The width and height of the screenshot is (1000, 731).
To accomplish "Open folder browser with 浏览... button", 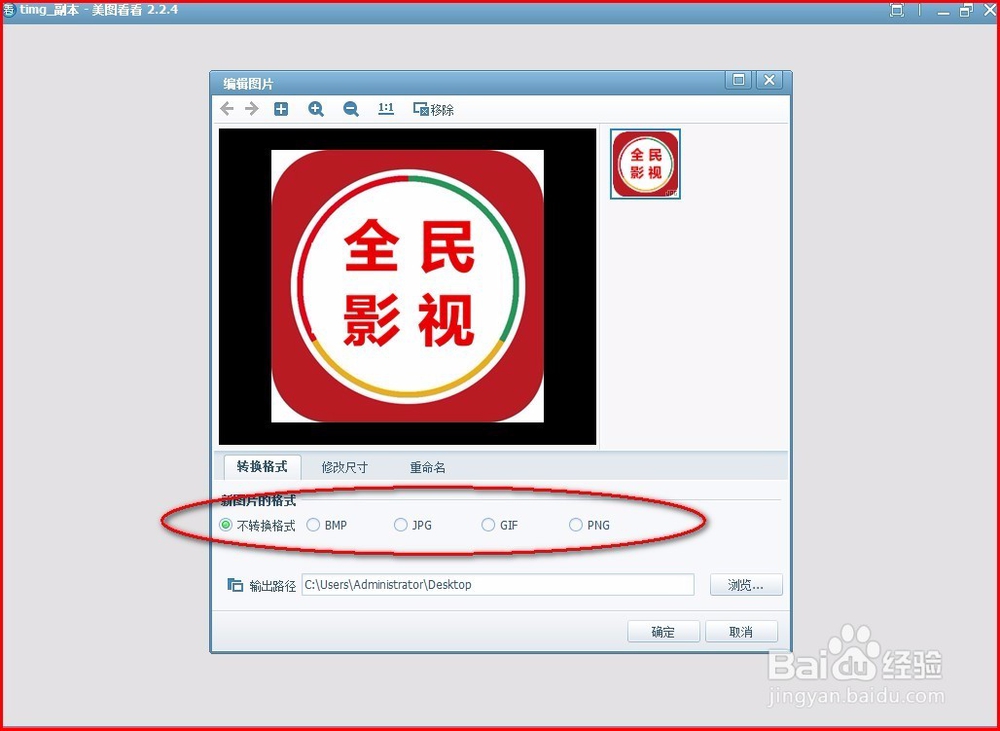I will click(x=746, y=585).
